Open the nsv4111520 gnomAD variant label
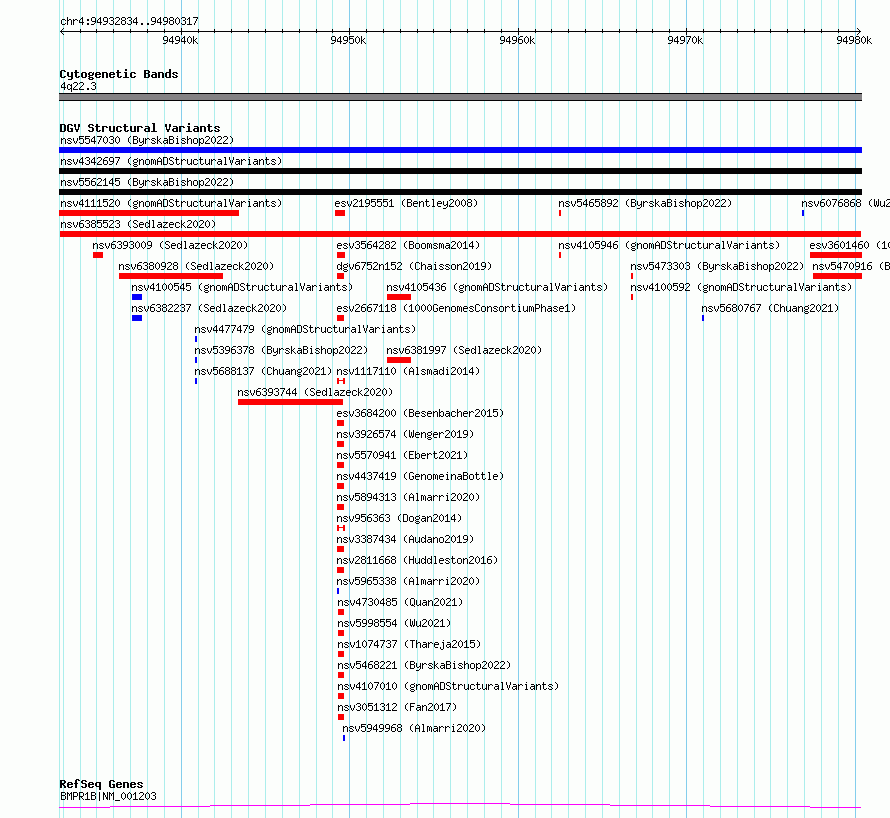The height and width of the screenshot is (818, 890). [171, 203]
